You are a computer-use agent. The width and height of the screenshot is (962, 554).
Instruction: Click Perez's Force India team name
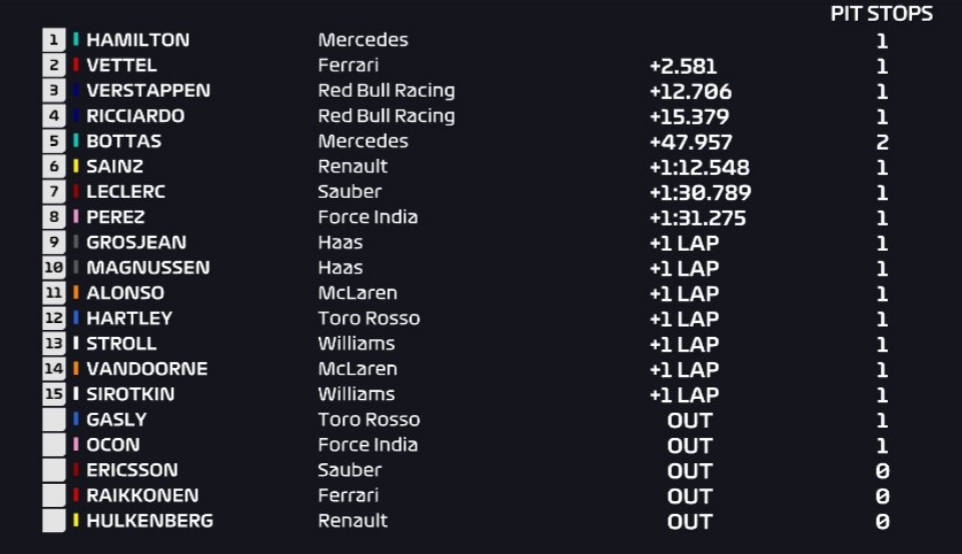(367, 217)
